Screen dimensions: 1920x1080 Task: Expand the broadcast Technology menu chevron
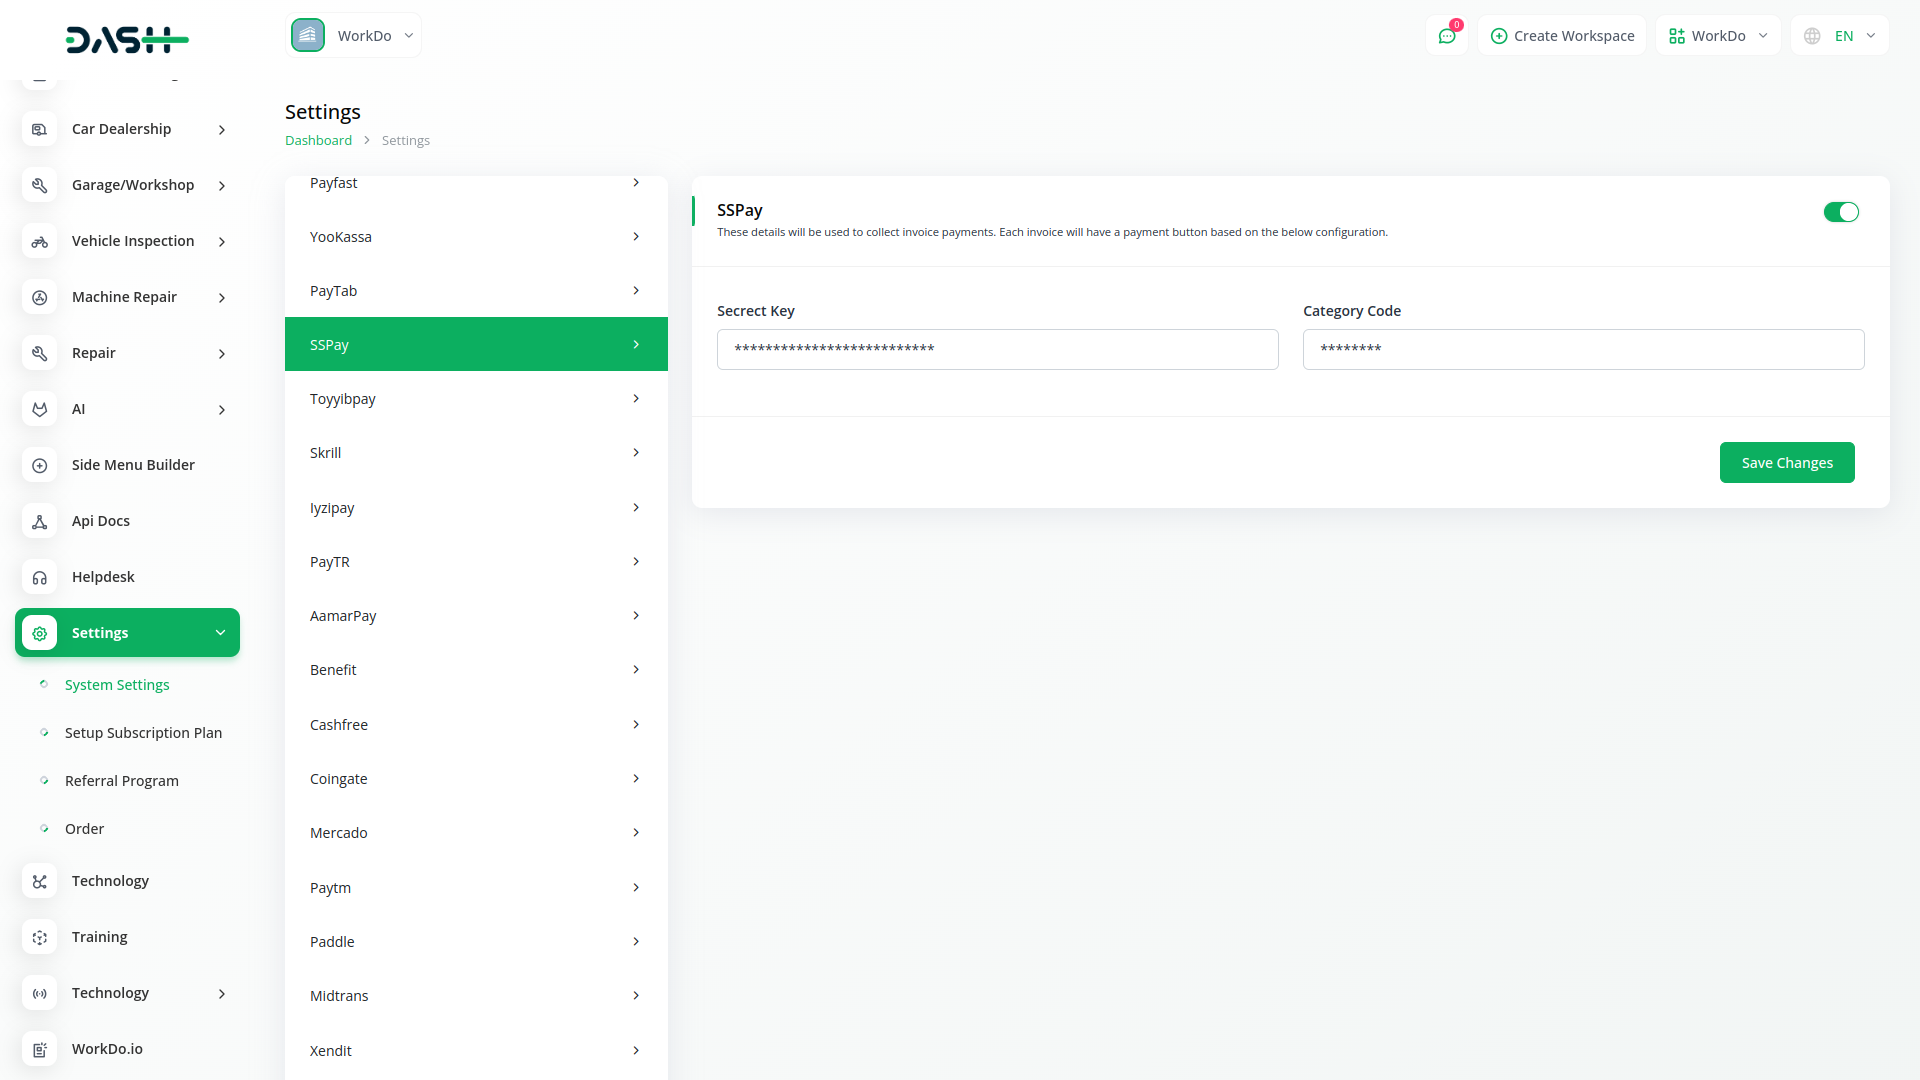coord(222,994)
